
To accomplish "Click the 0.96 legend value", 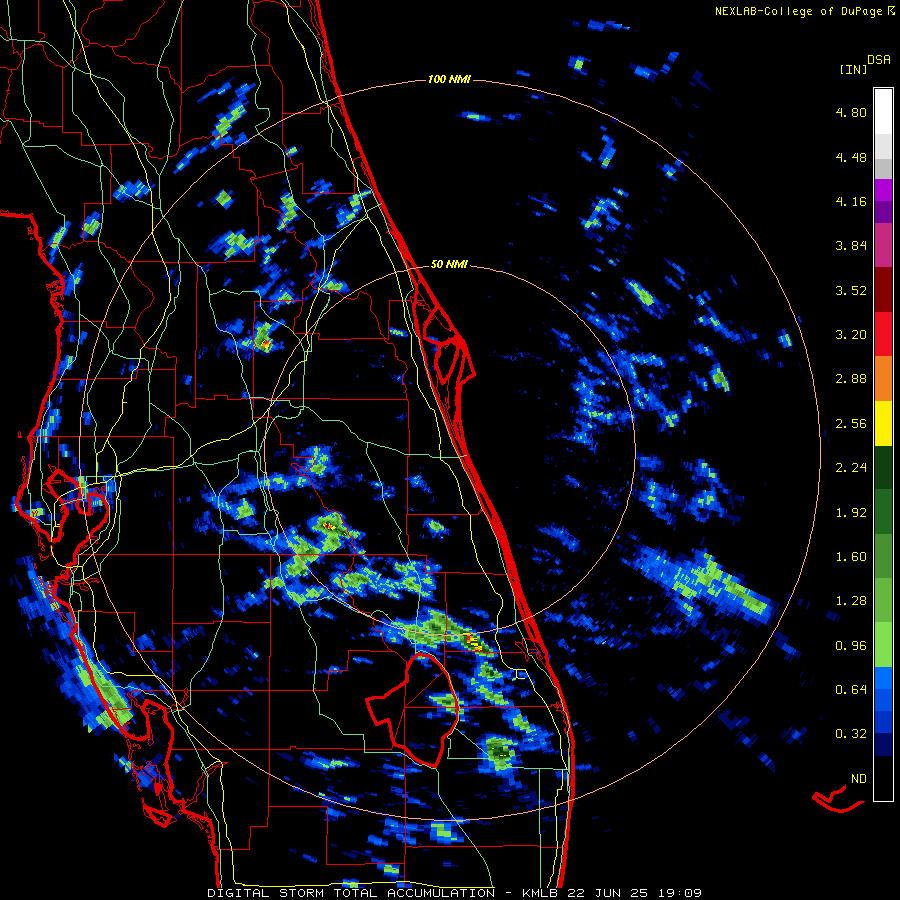I will [x=851, y=646].
